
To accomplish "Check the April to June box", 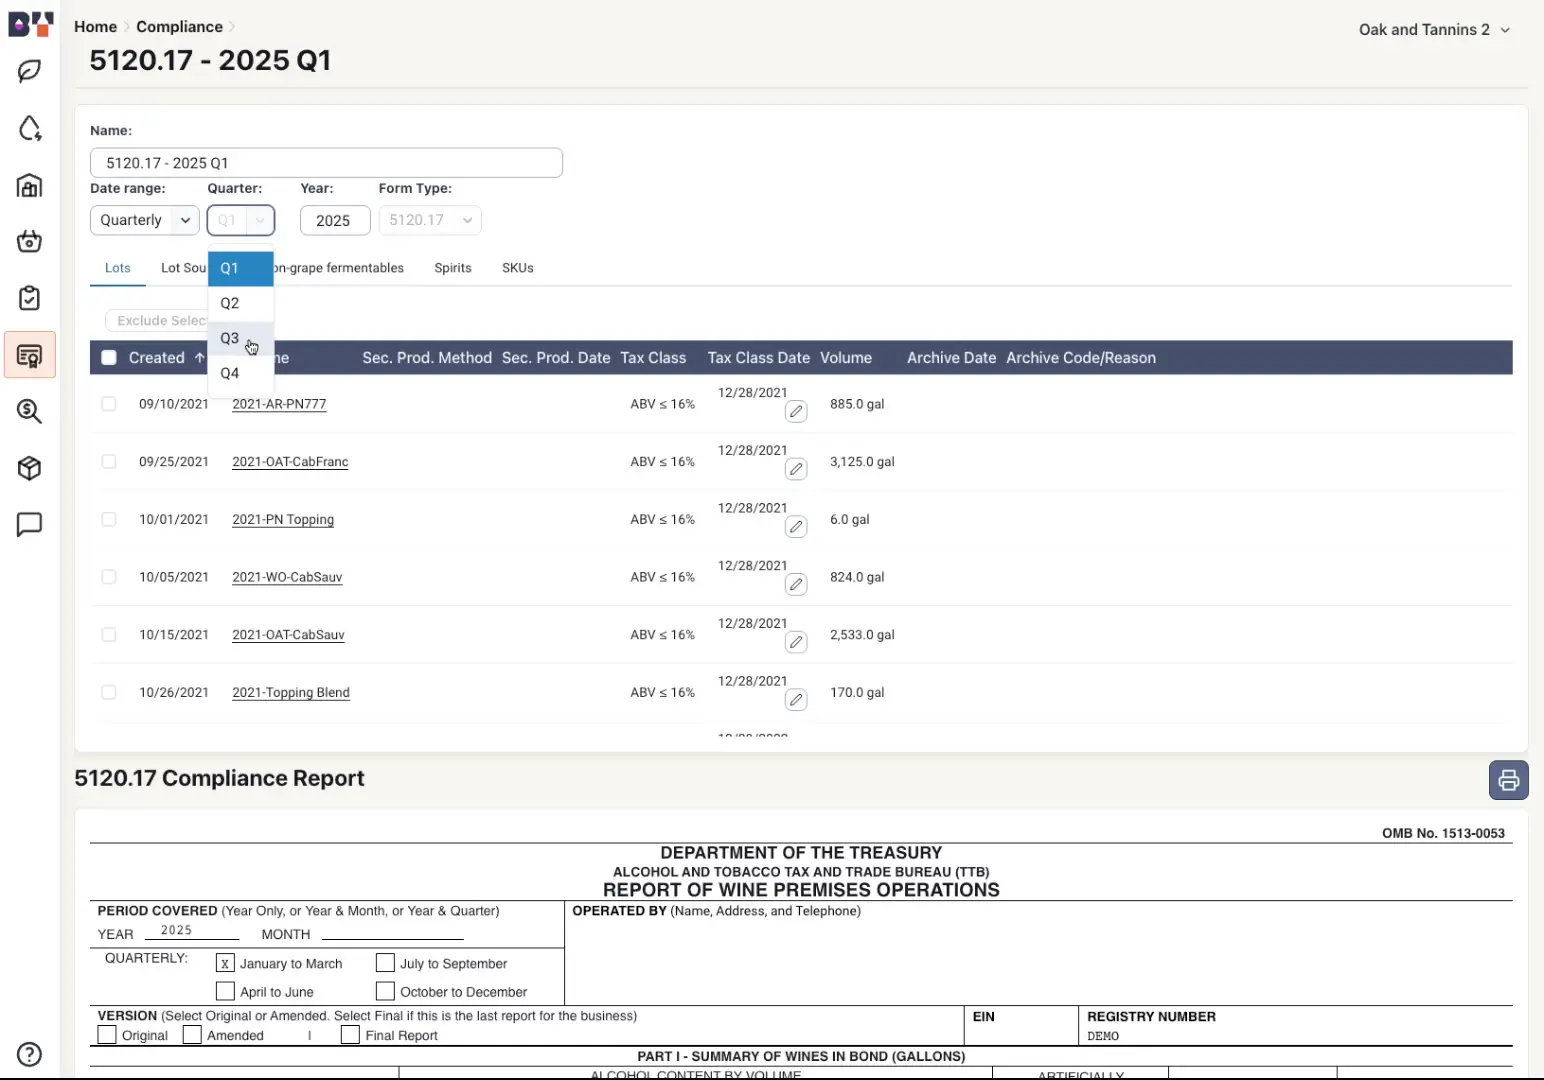I will pyautogui.click(x=225, y=991).
